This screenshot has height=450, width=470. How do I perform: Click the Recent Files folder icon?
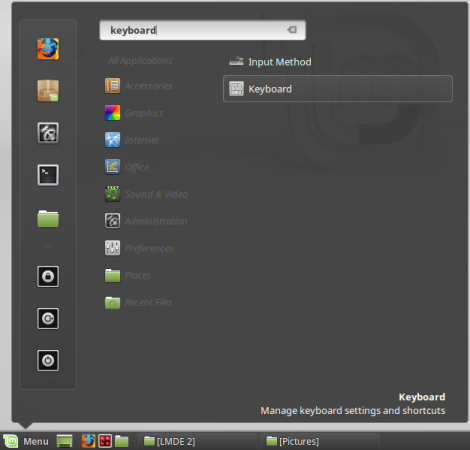(113, 303)
